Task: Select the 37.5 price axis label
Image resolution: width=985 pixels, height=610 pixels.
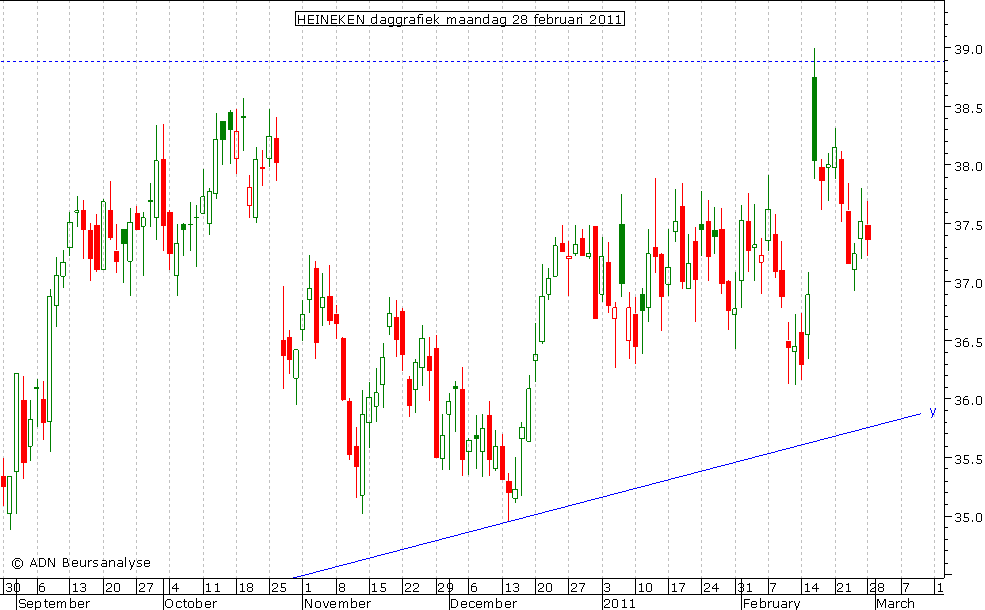Action: pos(967,225)
